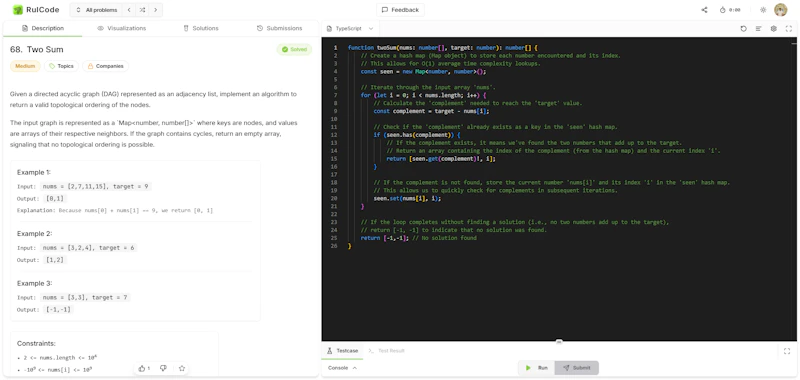
Task: Show the Companies tags
Action: click(106, 66)
